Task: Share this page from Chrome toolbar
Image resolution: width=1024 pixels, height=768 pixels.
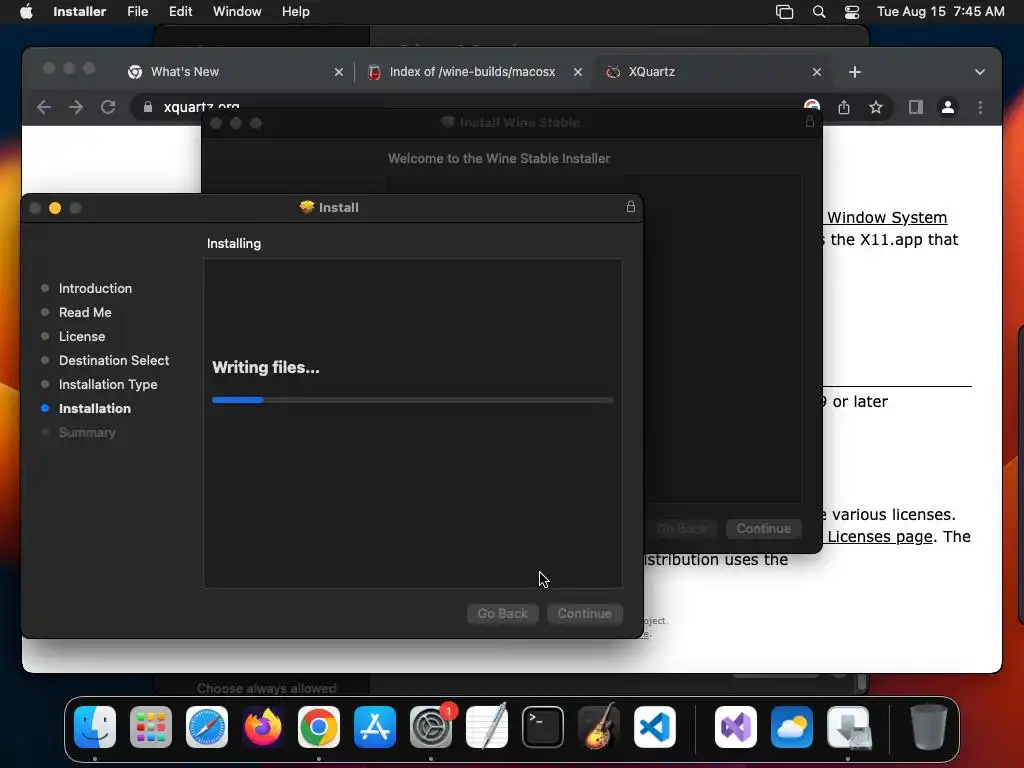Action: tap(844, 107)
